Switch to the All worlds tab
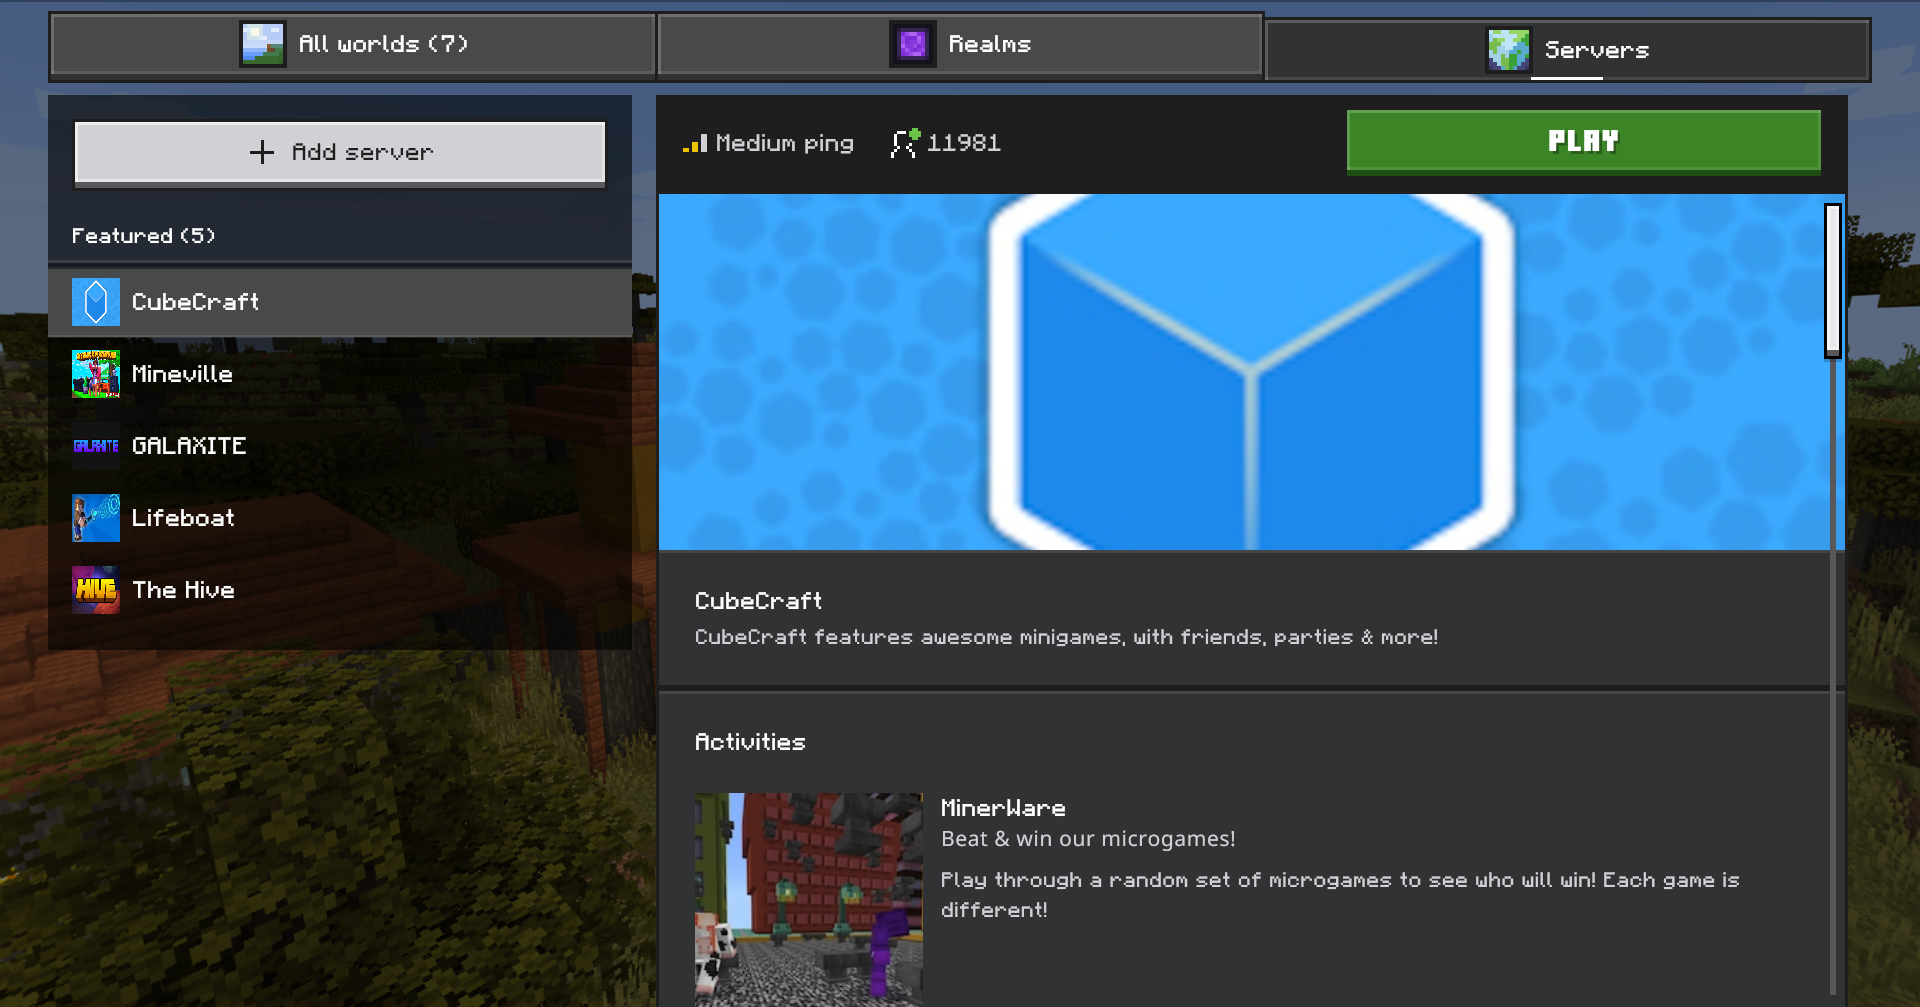 (353, 44)
